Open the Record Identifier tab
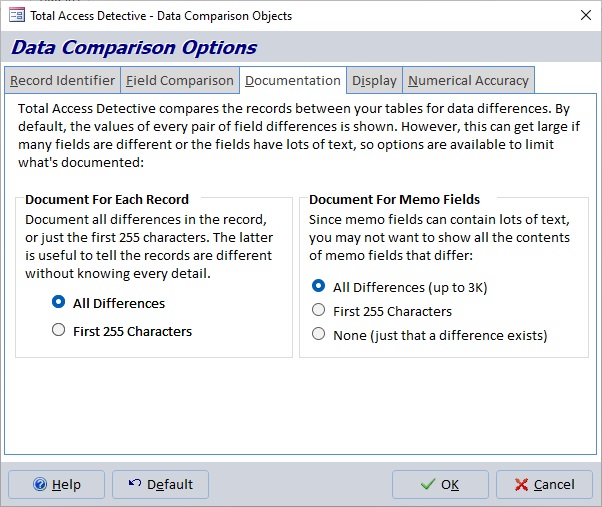Image resolution: width=602 pixels, height=507 pixels. pos(63,80)
